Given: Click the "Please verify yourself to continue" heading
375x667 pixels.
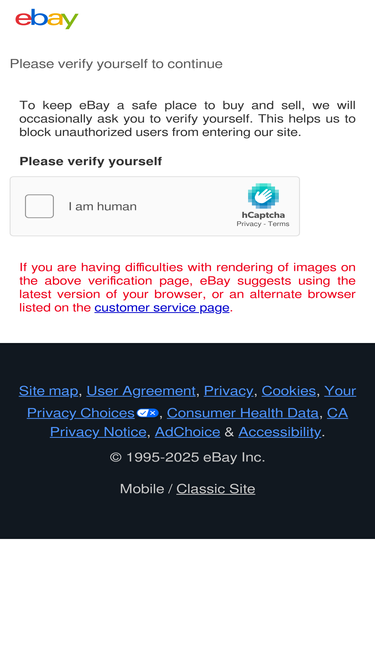Looking at the screenshot, I should click(x=116, y=64).
